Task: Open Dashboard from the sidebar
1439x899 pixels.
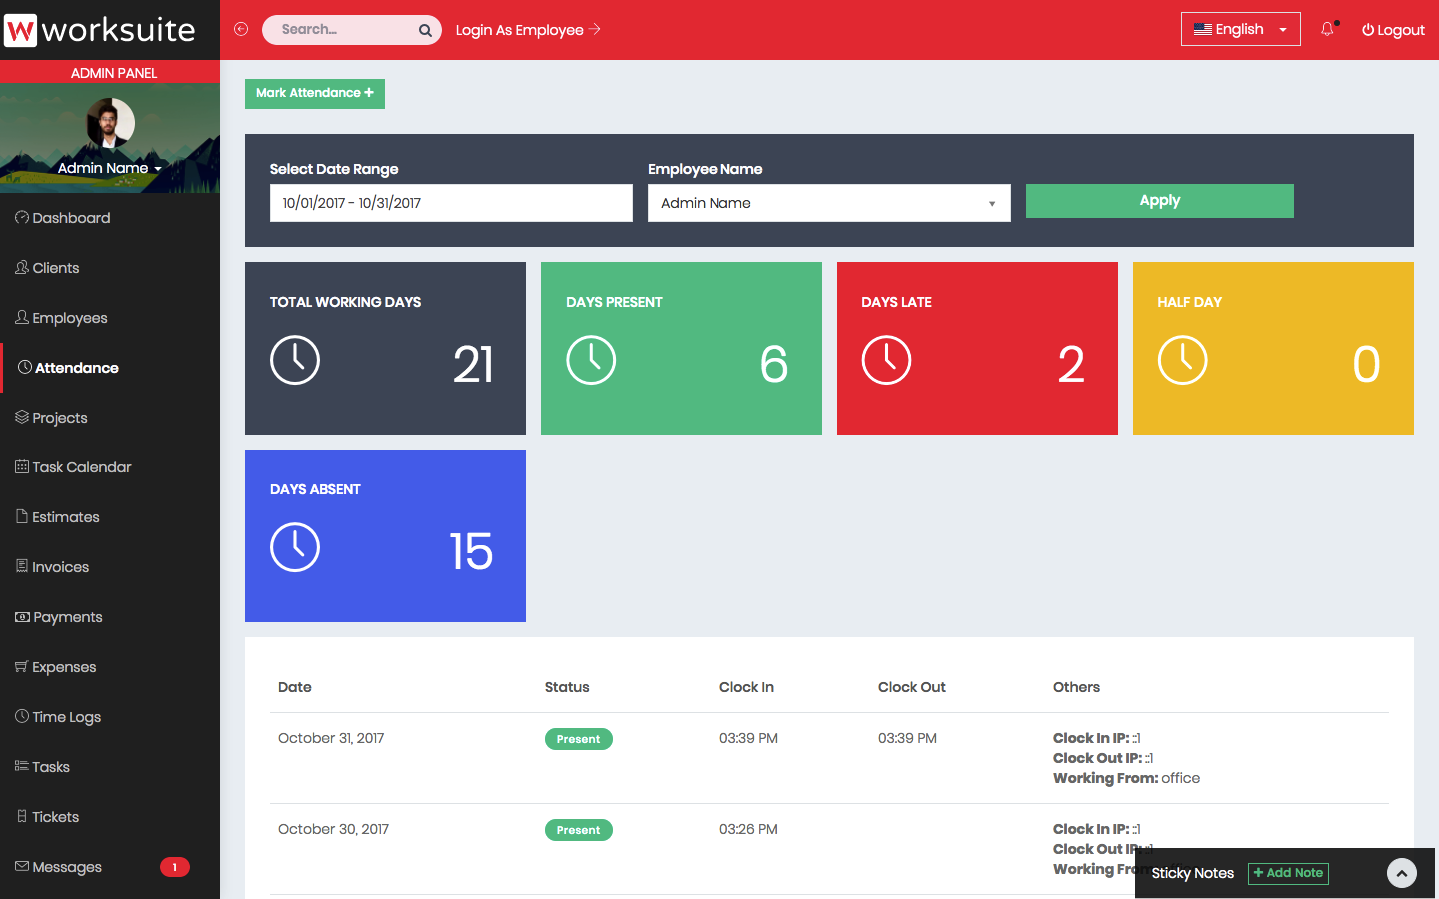Action: [x=71, y=218]
